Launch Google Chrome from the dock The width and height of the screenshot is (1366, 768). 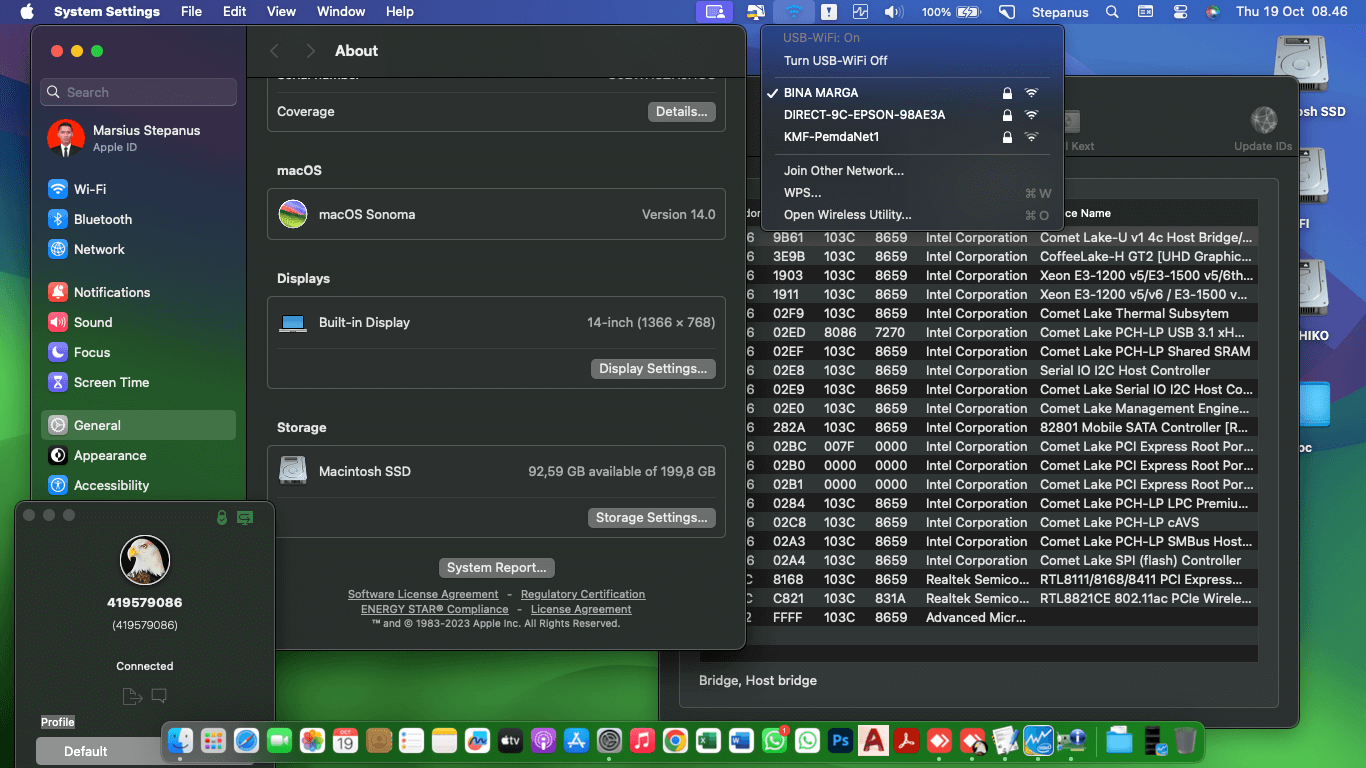click(675, 741)
